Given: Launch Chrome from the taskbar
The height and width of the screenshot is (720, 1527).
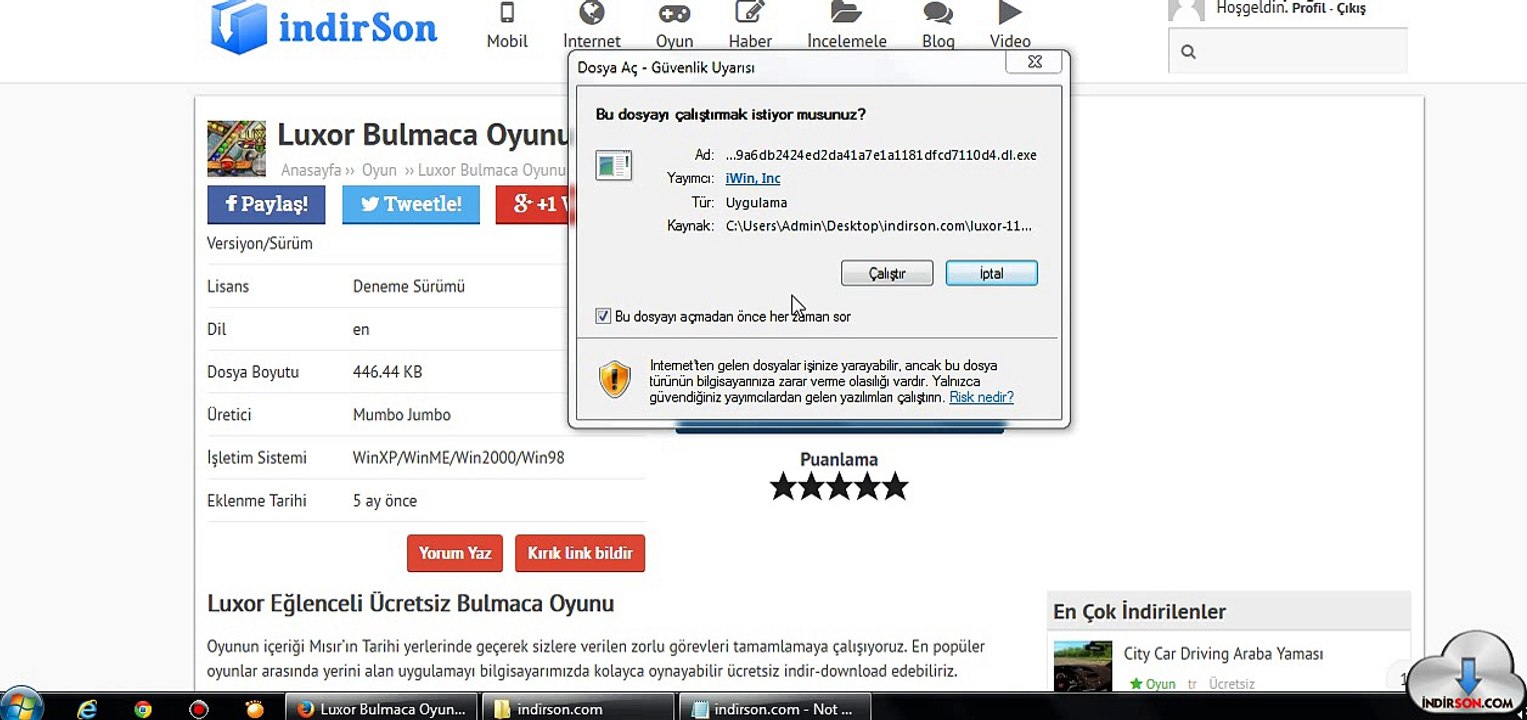Looking at the screenshot, I should pos(143,709).
